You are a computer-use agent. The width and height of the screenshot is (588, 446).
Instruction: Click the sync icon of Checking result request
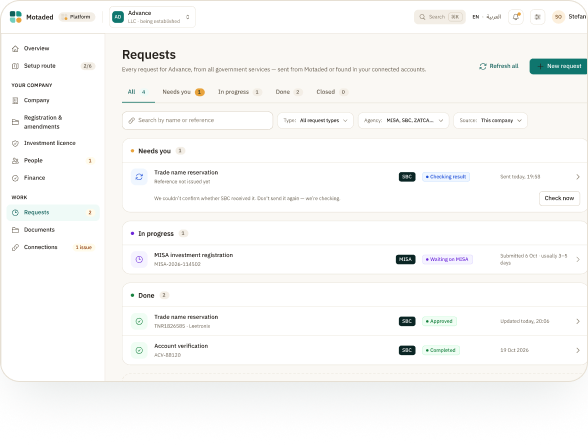[139, 177]
